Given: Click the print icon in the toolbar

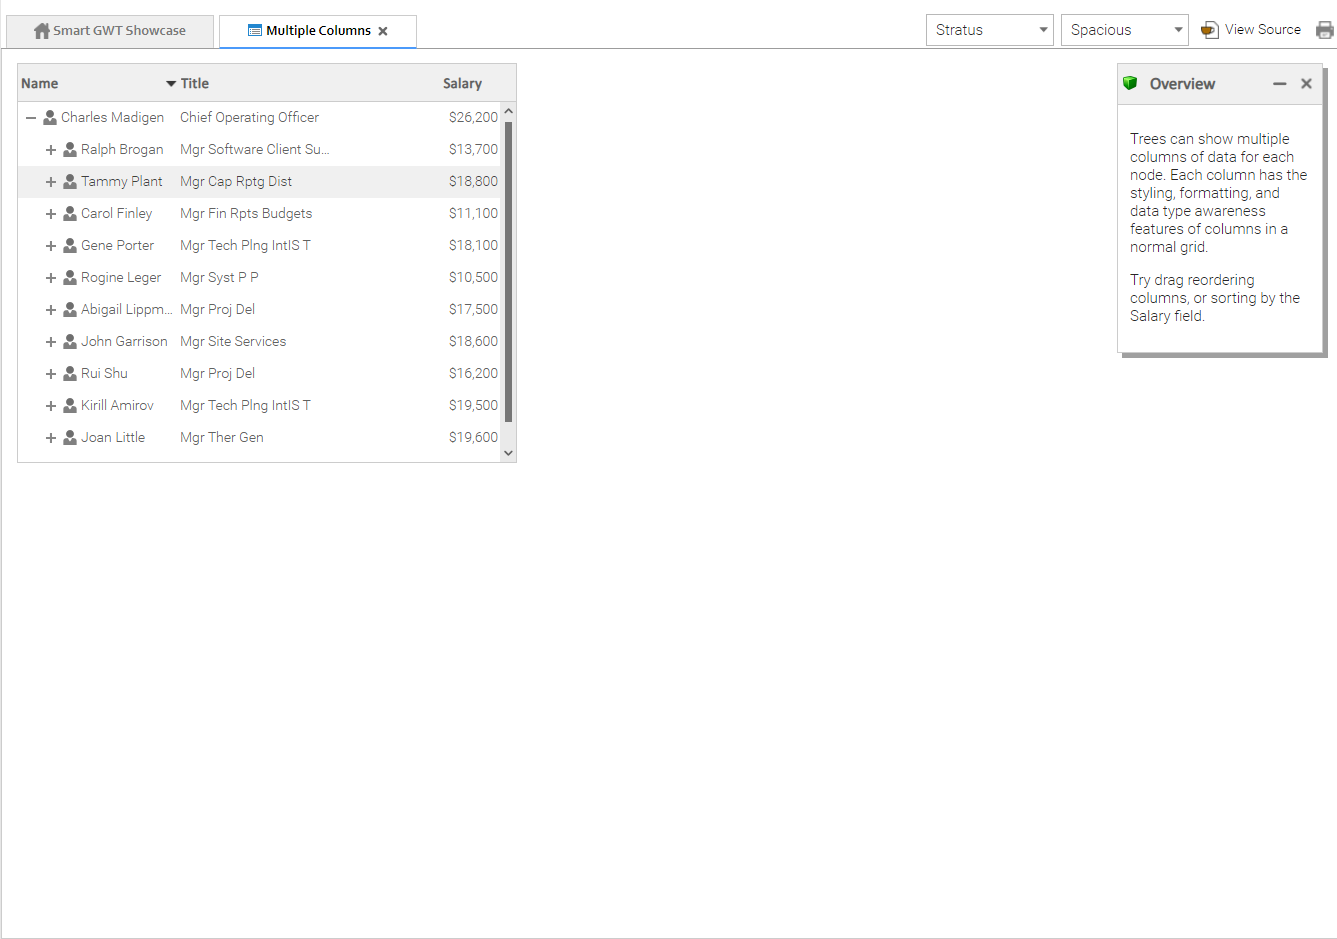Looking at the screenshot, I should pyautogui.click(x=1325, y=30).
